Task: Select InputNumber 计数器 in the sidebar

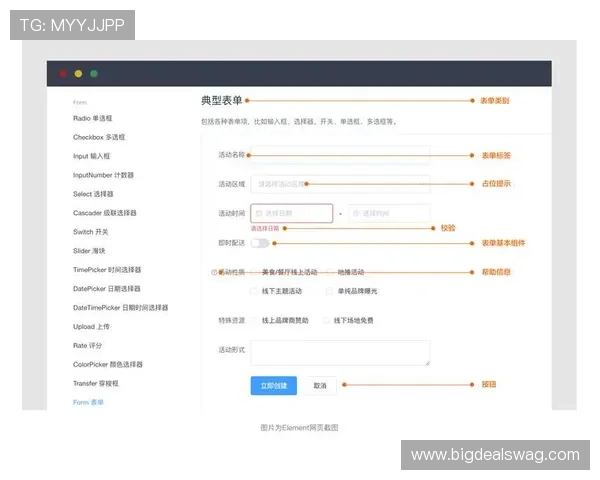Action: (103, 175)
